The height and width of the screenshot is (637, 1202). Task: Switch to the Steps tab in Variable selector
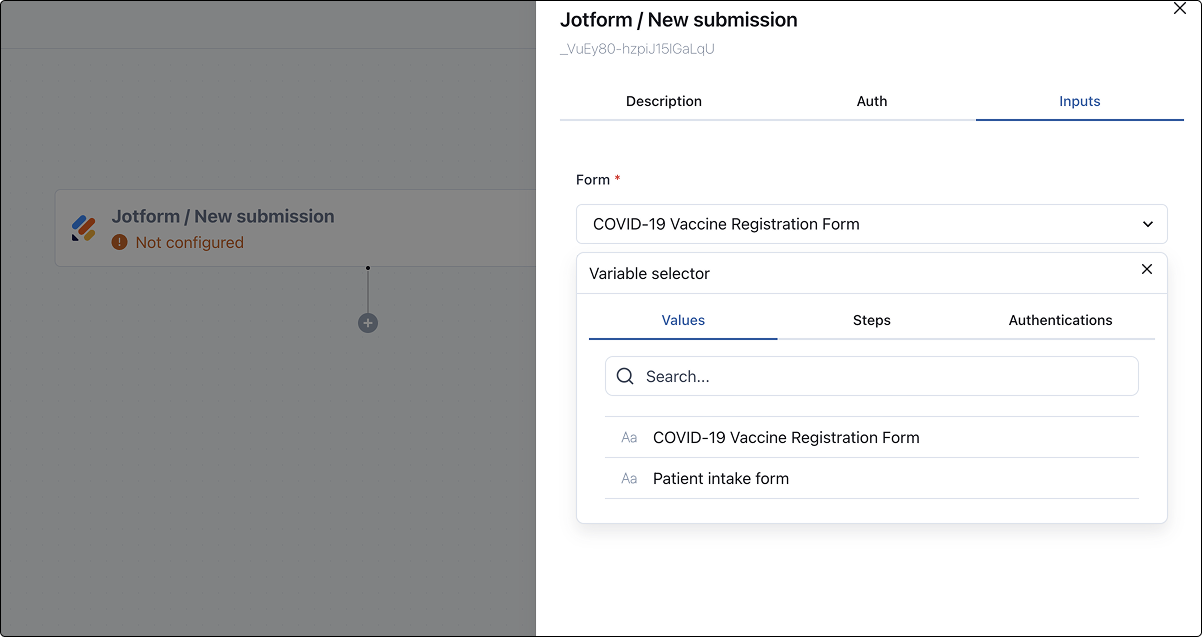(x=872, y=320)
